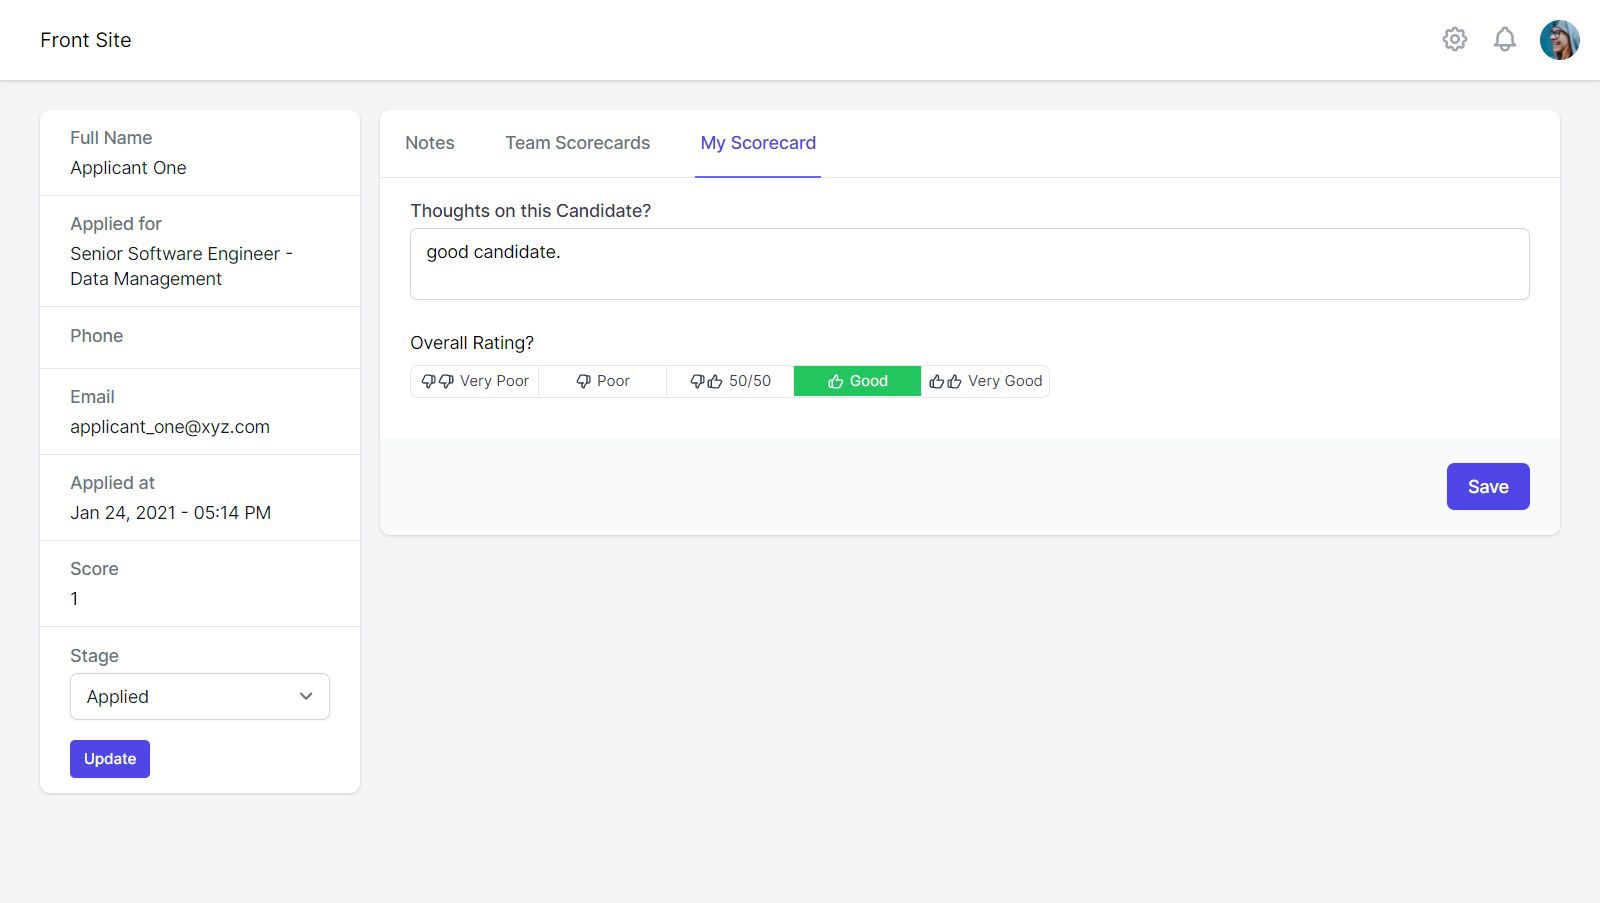This screenshot has height=903, width=1600.
Task: Click the double thumbs-up icon on Very Good
Action: pyautogui.click(x=943, y=381)
